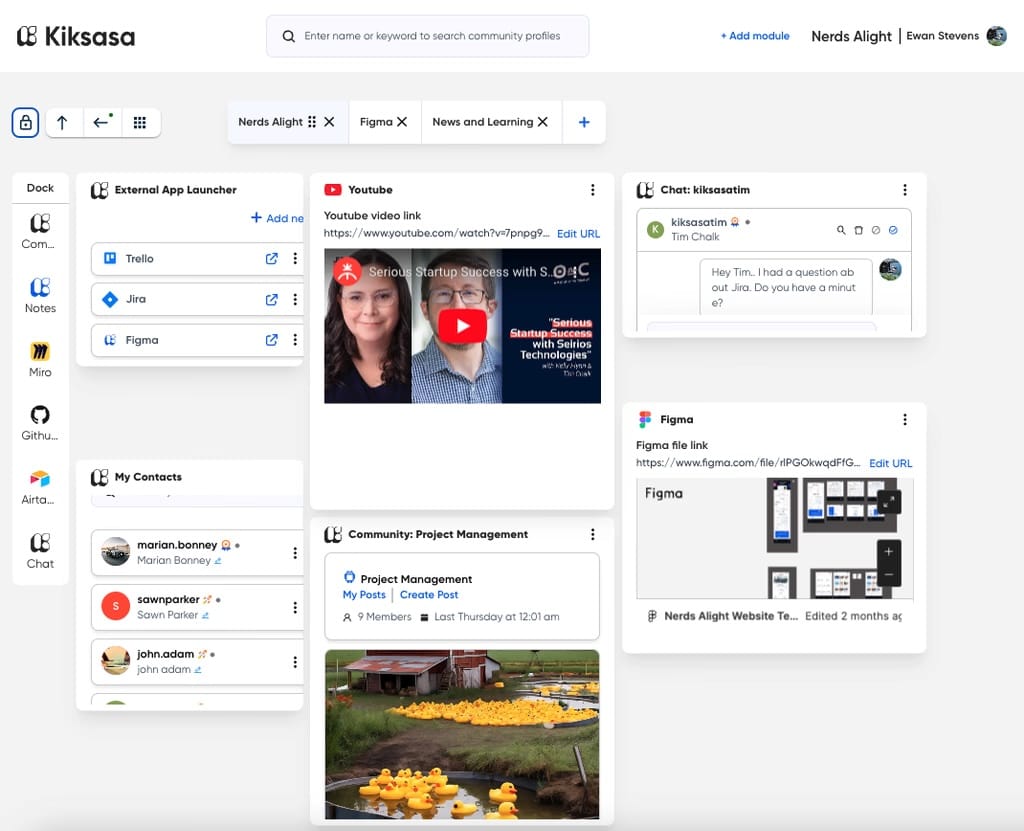Click the upload arrow icon in the toolbar
Viewport: 1024px width, 831px height.
pyautogui.click(x=63, y=122)
